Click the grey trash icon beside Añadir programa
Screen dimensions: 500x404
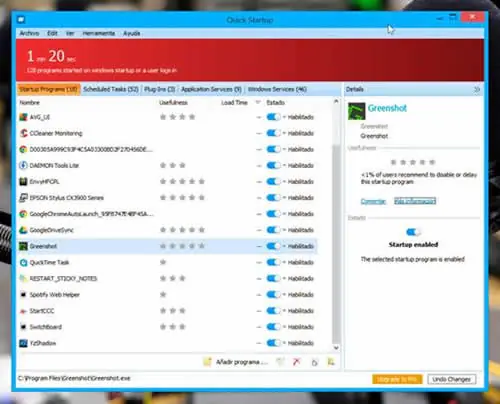click(x=280, y=362)
